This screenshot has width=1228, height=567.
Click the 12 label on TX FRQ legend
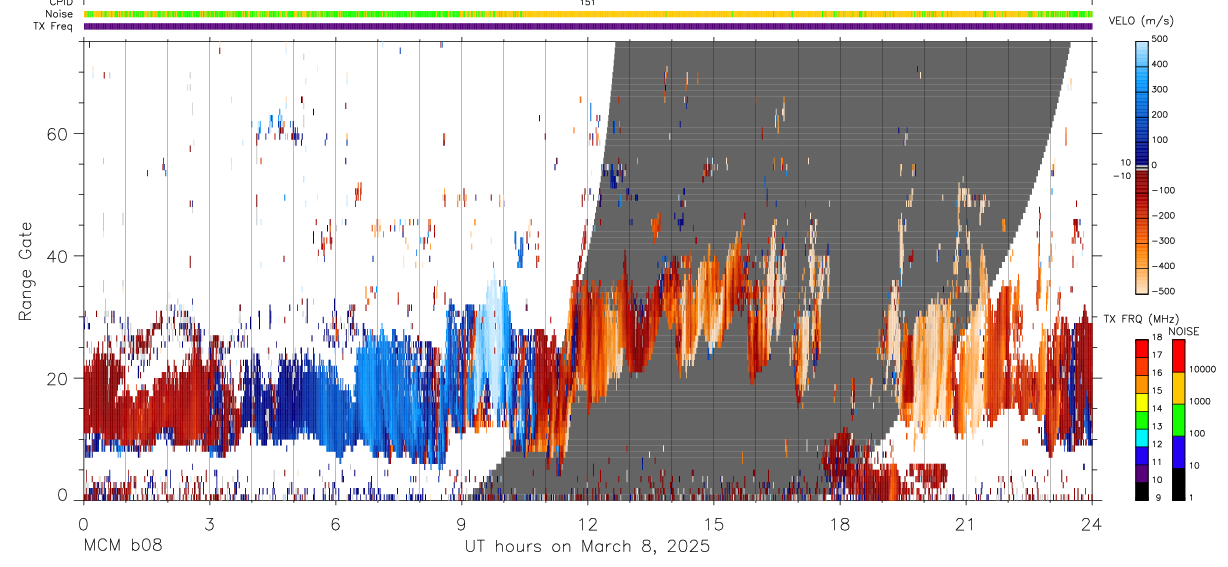pos(1157,443)
